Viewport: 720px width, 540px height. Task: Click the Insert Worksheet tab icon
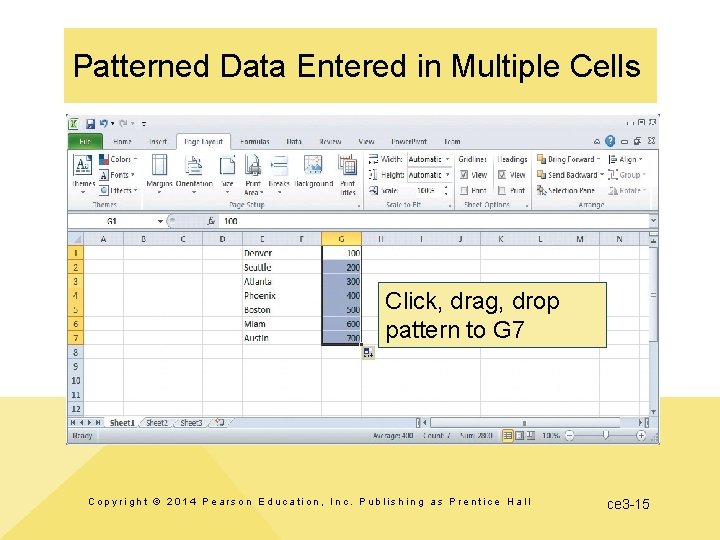220,422
